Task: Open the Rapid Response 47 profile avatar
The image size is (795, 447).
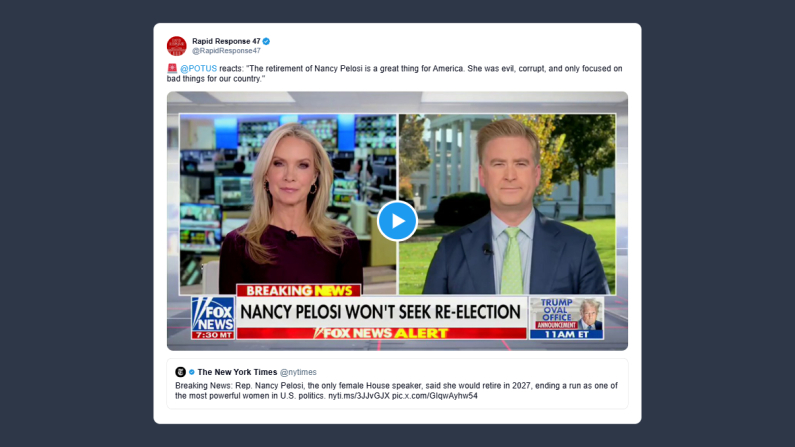Action: click(x=176, y=46)
